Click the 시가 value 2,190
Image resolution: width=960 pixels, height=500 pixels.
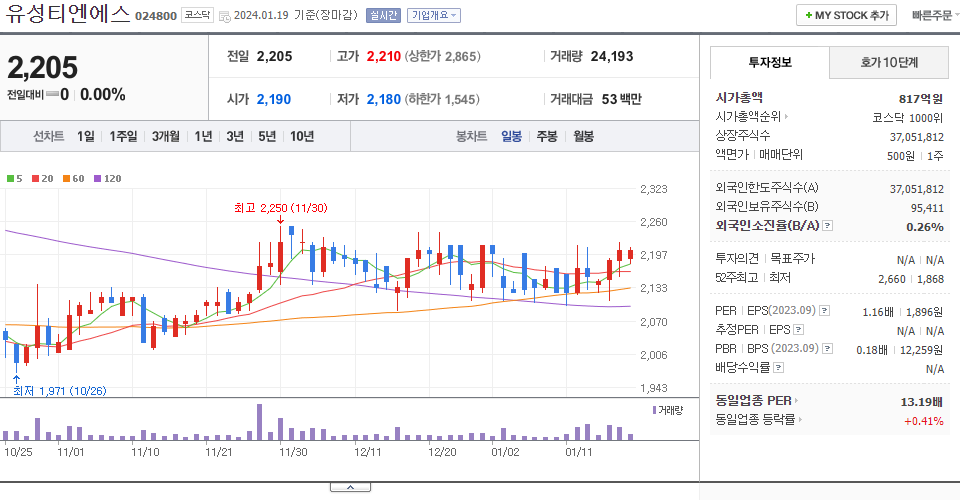click(274, 99)
